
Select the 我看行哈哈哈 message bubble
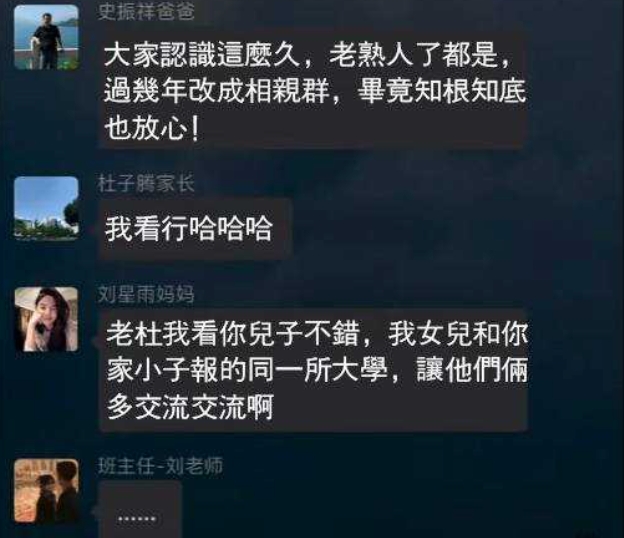[196, 229]
